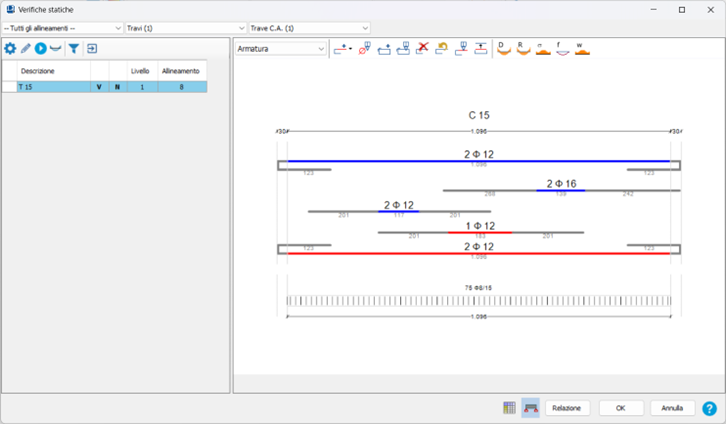
Task: Toggle the table grid view button
Action: pyautogui.click(x=510, y=408)
